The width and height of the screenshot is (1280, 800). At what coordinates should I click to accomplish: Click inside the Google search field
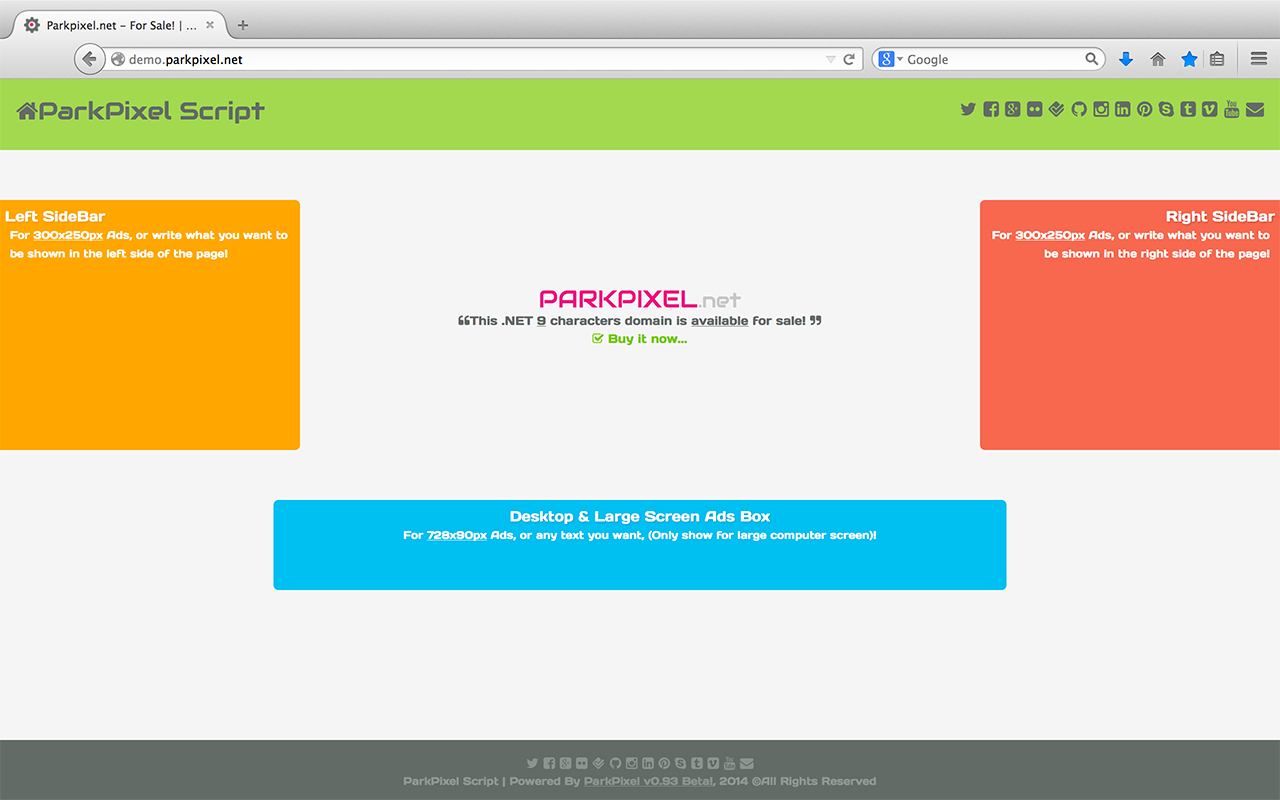(990, 60)
